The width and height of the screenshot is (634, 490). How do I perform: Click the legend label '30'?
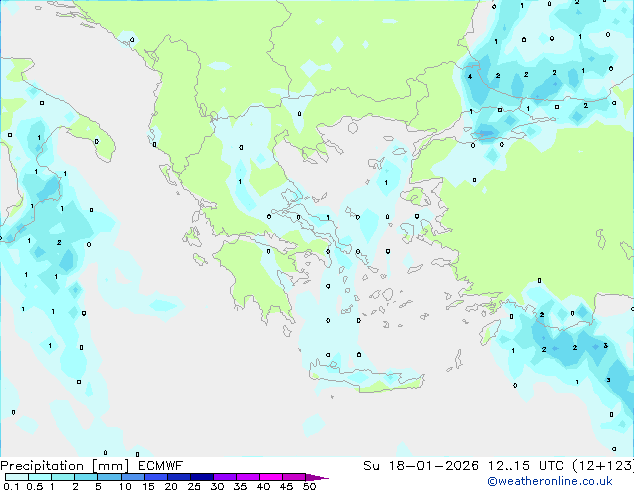pyautogui.click(x=217, y=486)
